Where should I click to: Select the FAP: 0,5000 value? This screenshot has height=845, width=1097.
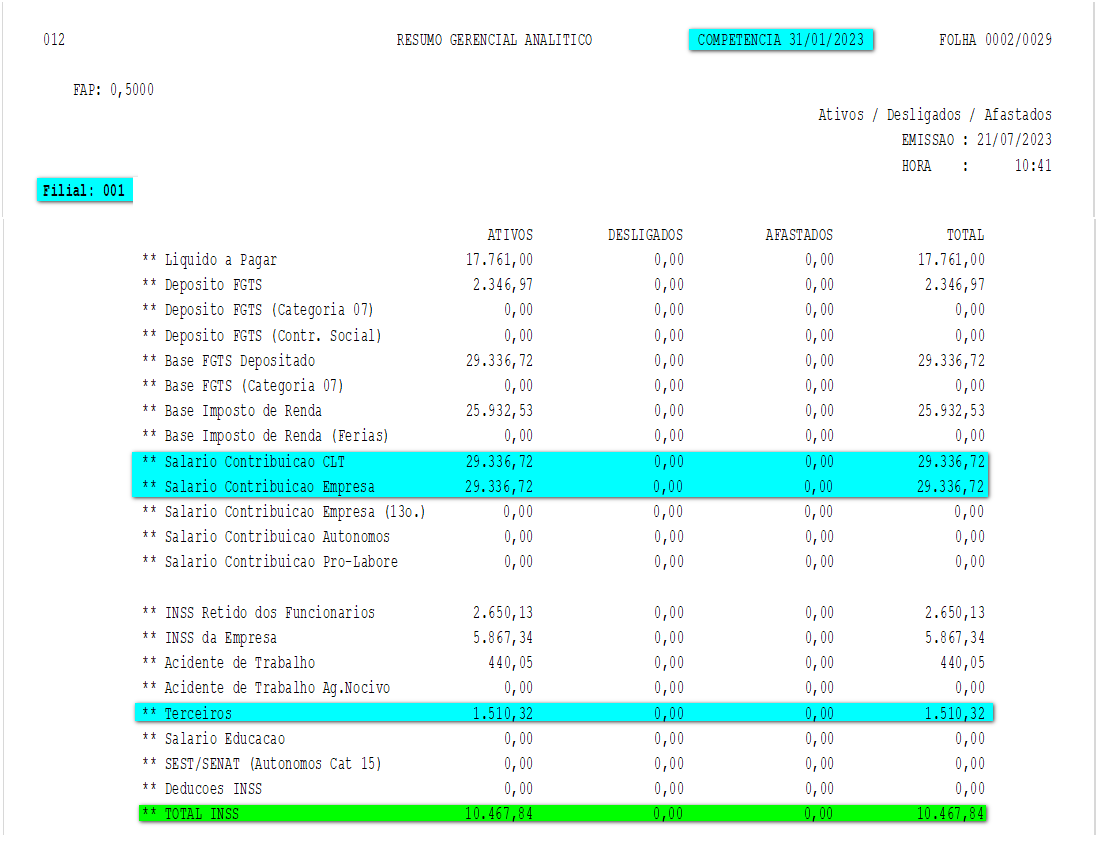(113, 90)
